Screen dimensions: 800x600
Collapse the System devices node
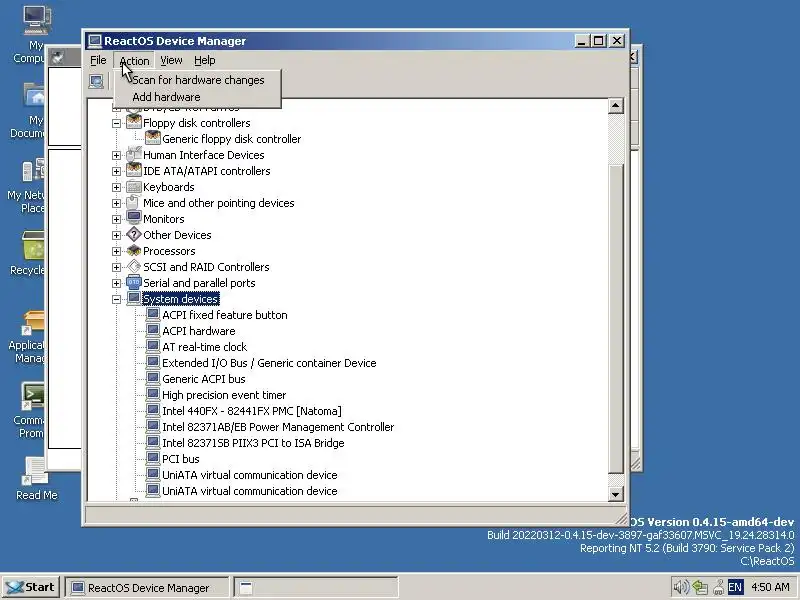[116, 299]
